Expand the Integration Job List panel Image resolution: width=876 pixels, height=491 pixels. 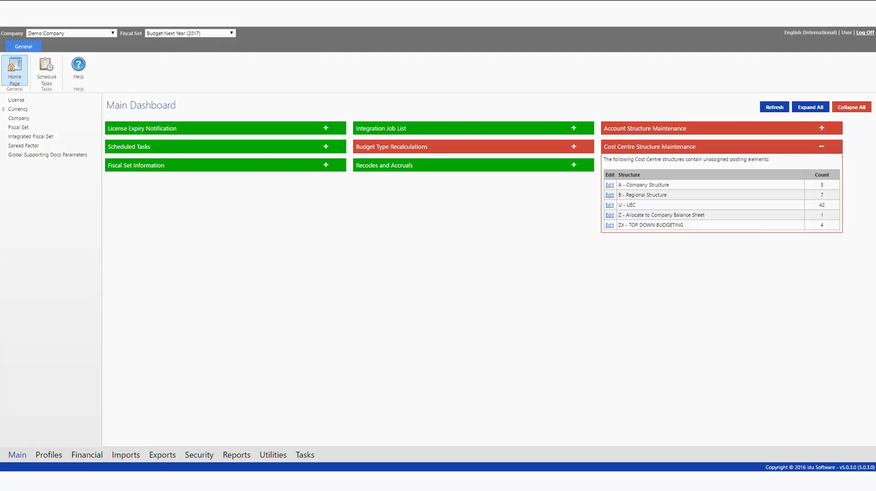(x=573, y=128)
